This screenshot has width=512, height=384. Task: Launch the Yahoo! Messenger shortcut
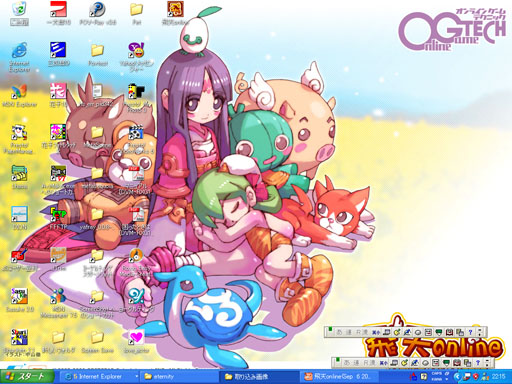click(136, 57)
